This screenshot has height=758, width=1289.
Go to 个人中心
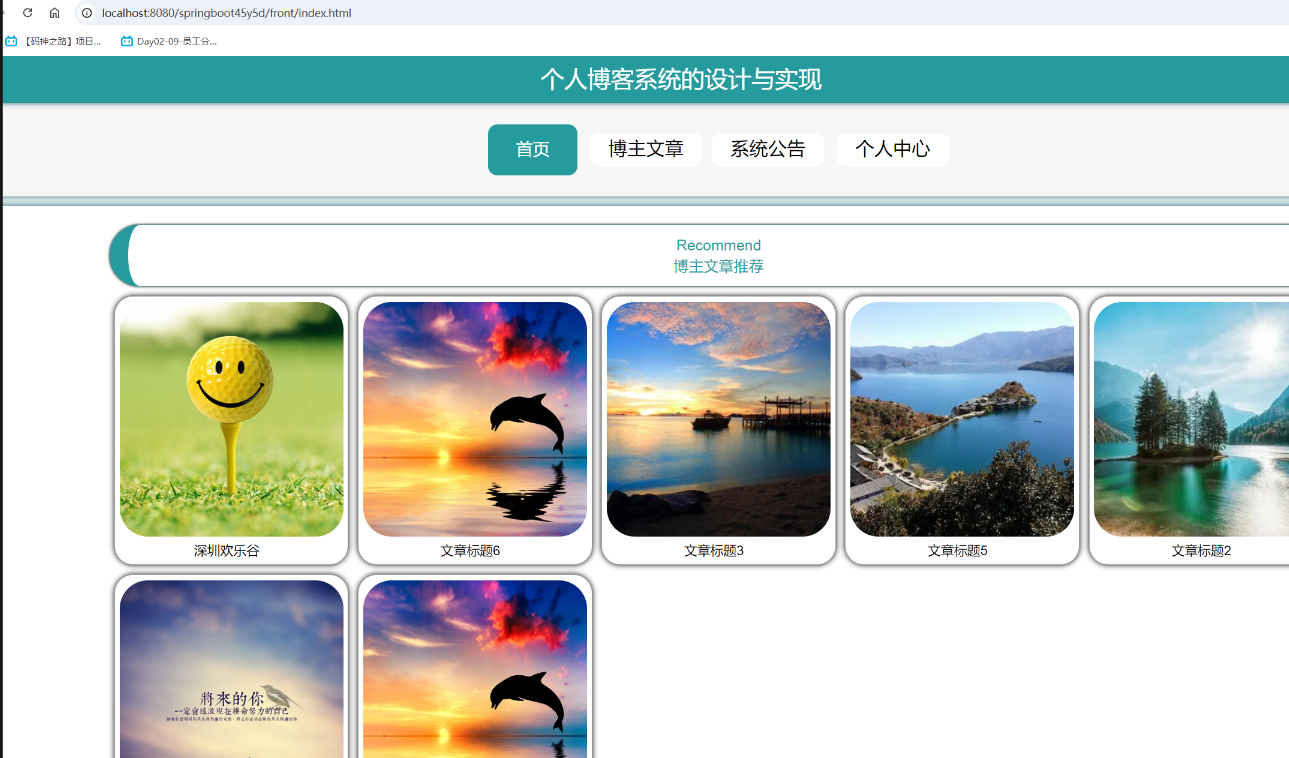point(892,148)
